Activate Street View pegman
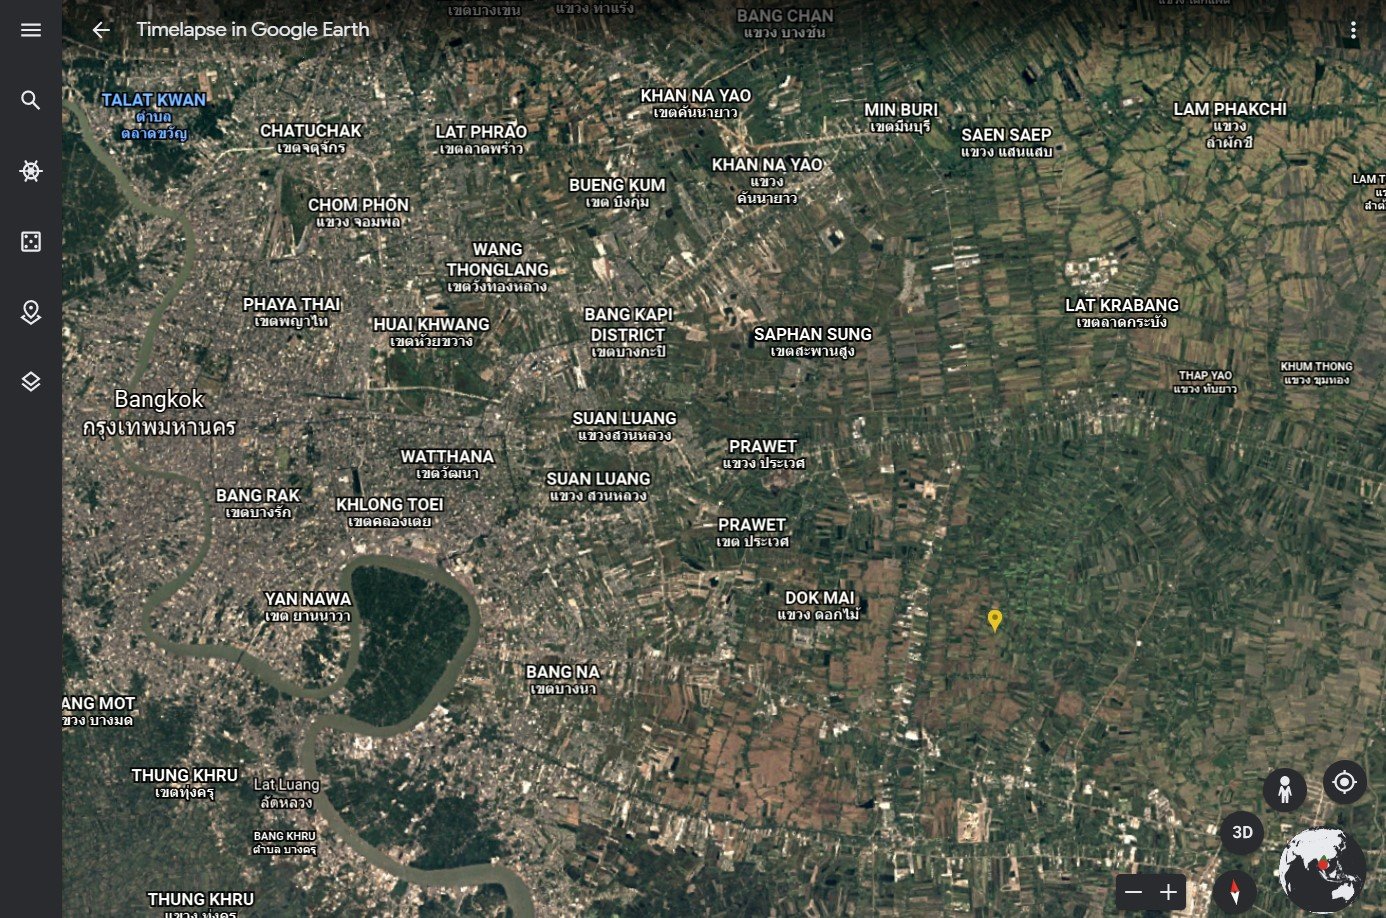 (x=1284, y=790)
